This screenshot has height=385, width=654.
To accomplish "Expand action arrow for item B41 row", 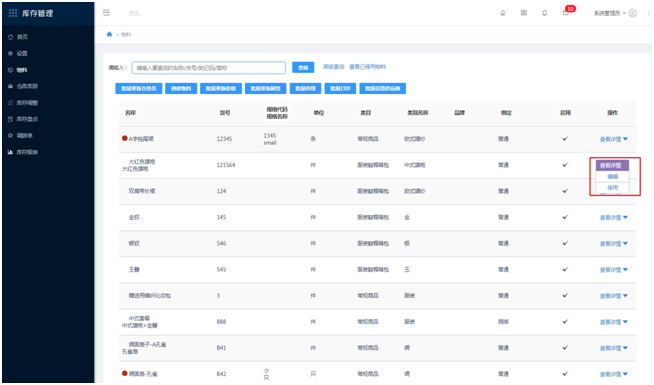I will pos(625,348).
